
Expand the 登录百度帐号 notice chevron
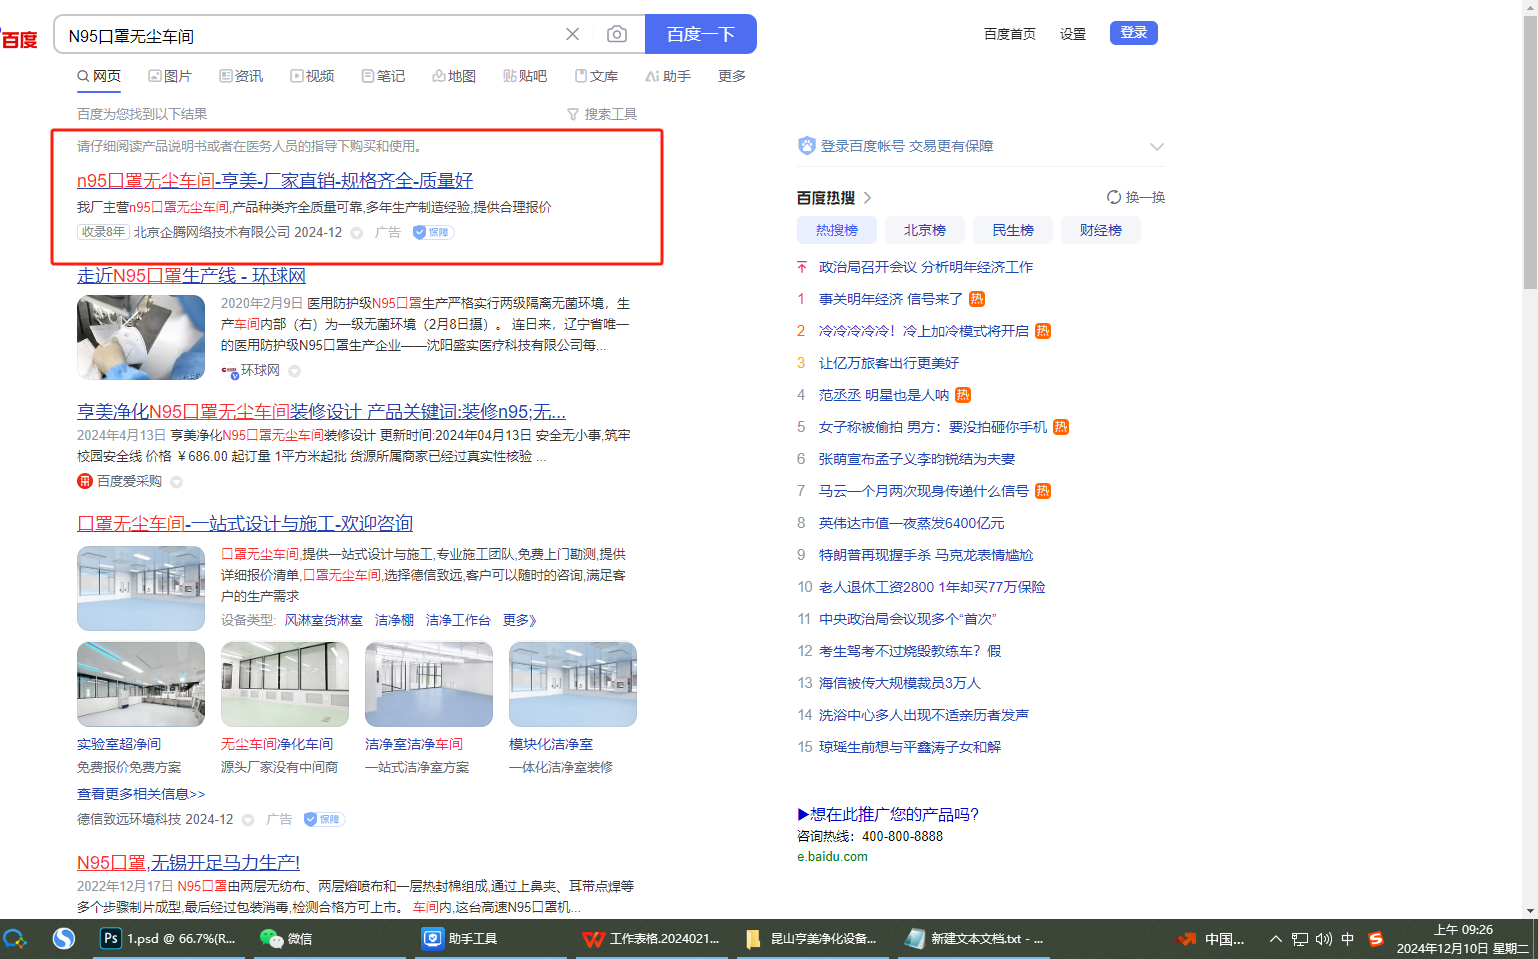click(x=1157, y=146)
